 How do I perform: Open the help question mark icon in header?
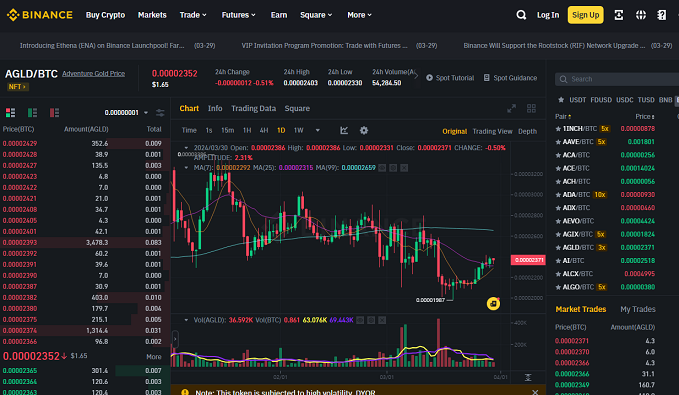[x=662, y=15]
